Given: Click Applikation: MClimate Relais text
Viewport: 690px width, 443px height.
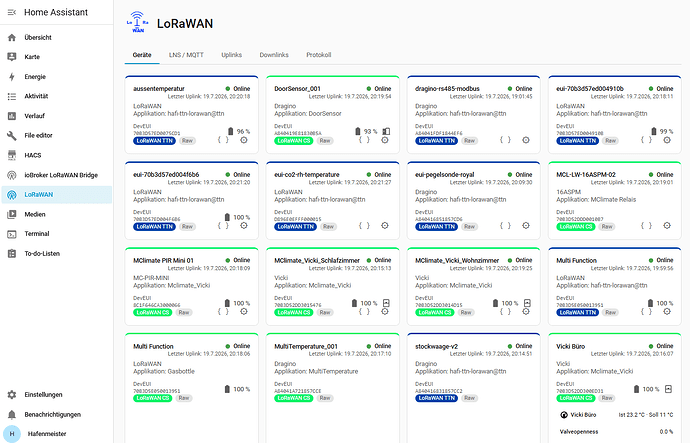Looking at the screenshot, I should [596, 199].
